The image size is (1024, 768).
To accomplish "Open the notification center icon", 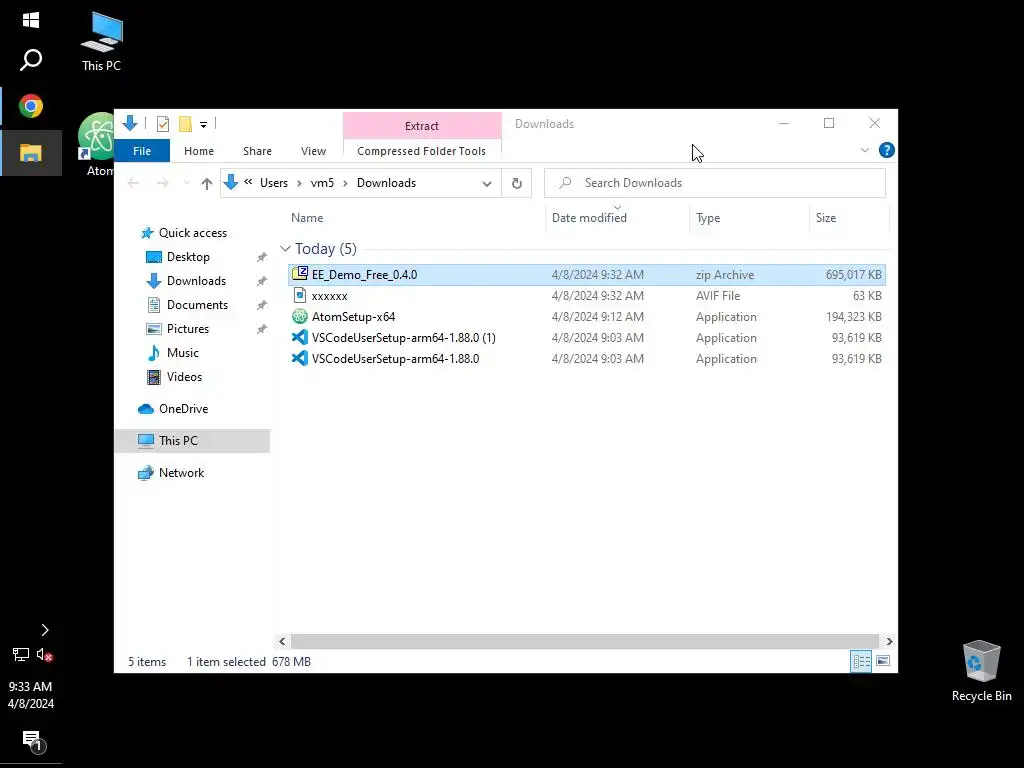I will coord(33,741).
